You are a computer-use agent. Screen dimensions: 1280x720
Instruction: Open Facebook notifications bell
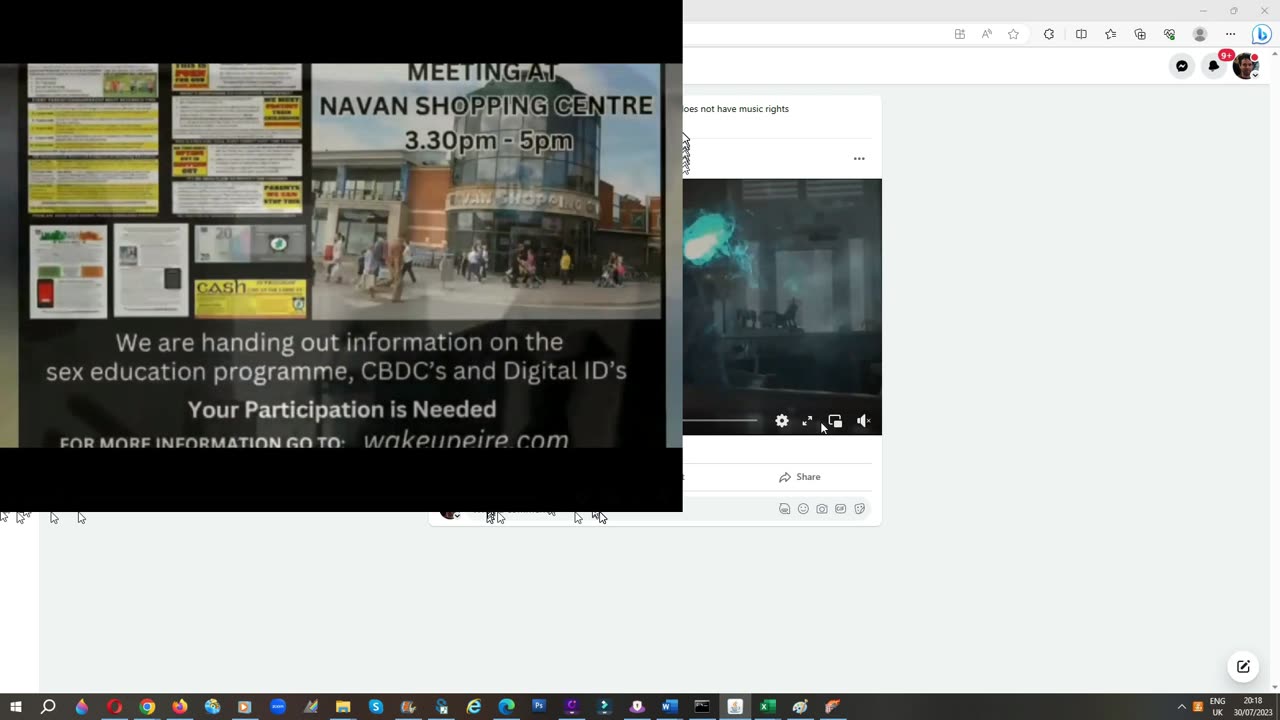click(x=1214, y=66)
